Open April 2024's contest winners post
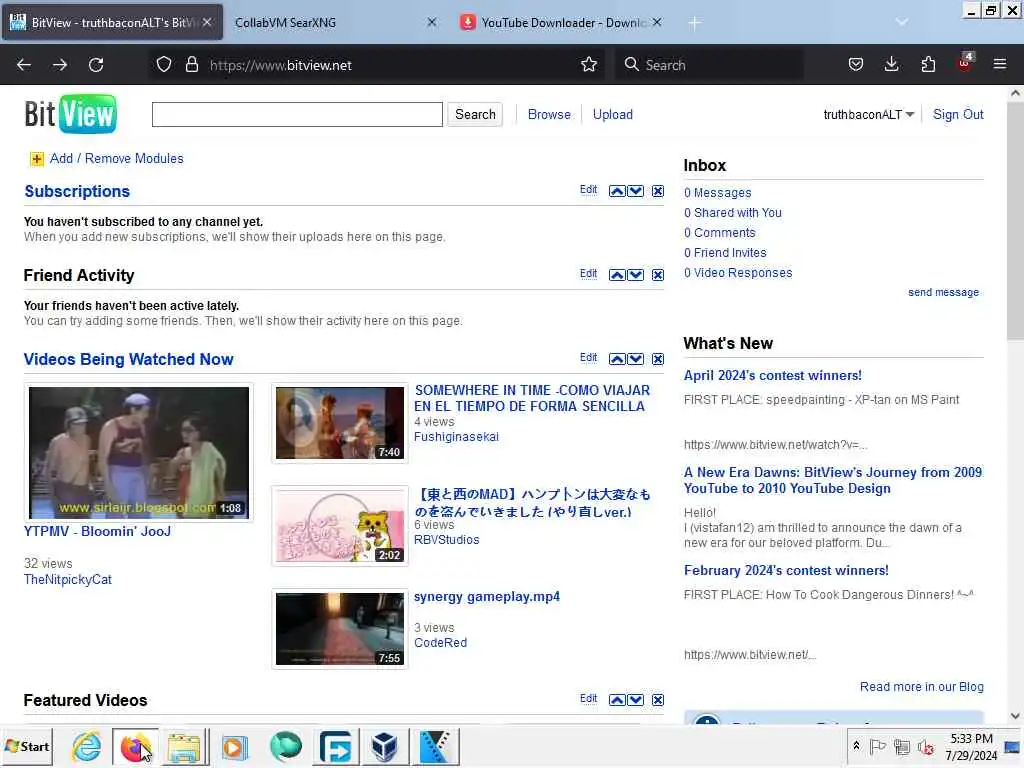1024x768 pixels. (x=773, y=376)
